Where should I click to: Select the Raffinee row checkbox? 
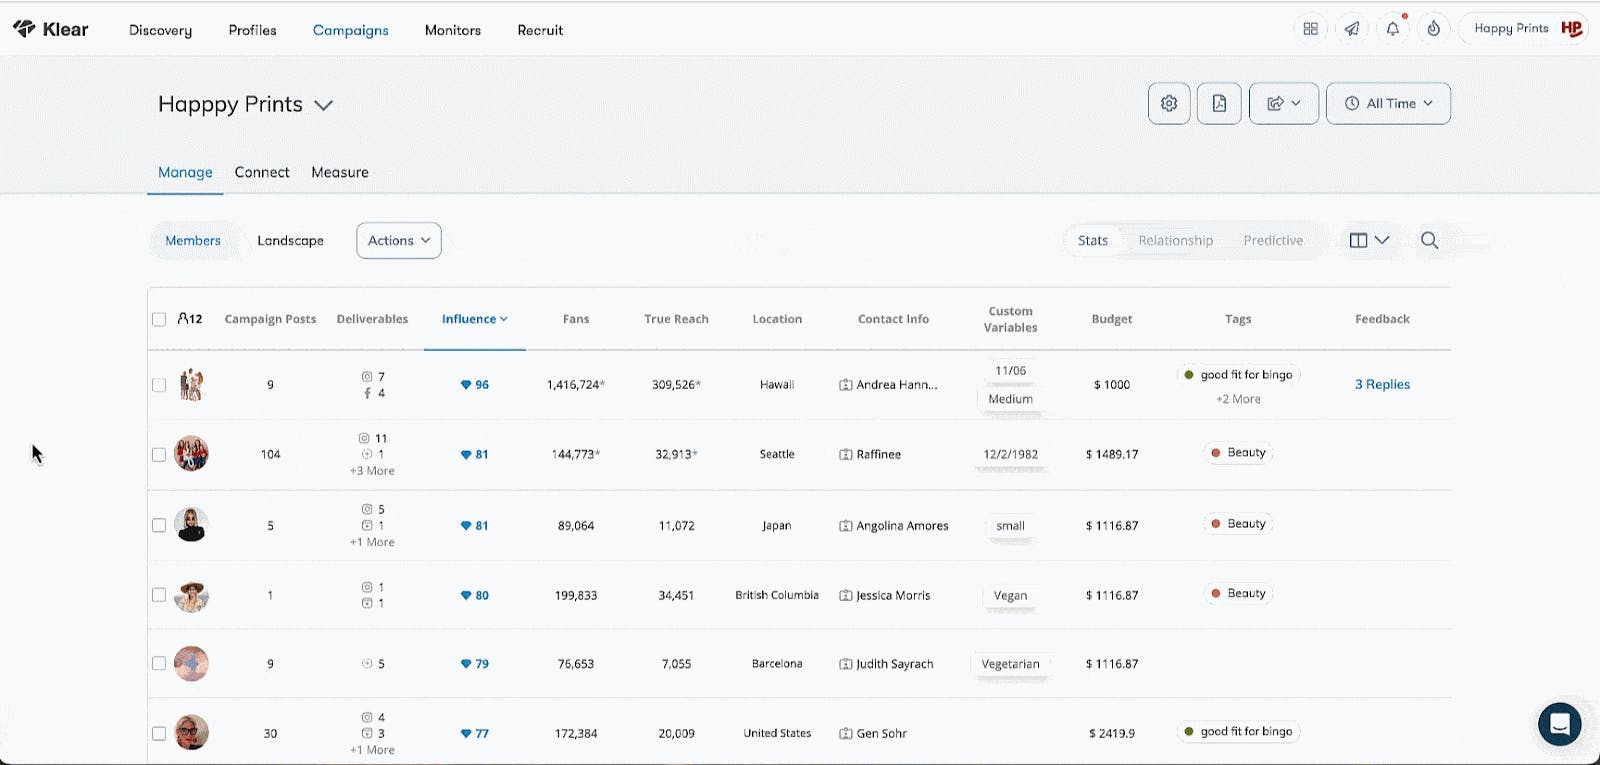tap(159, 454)
